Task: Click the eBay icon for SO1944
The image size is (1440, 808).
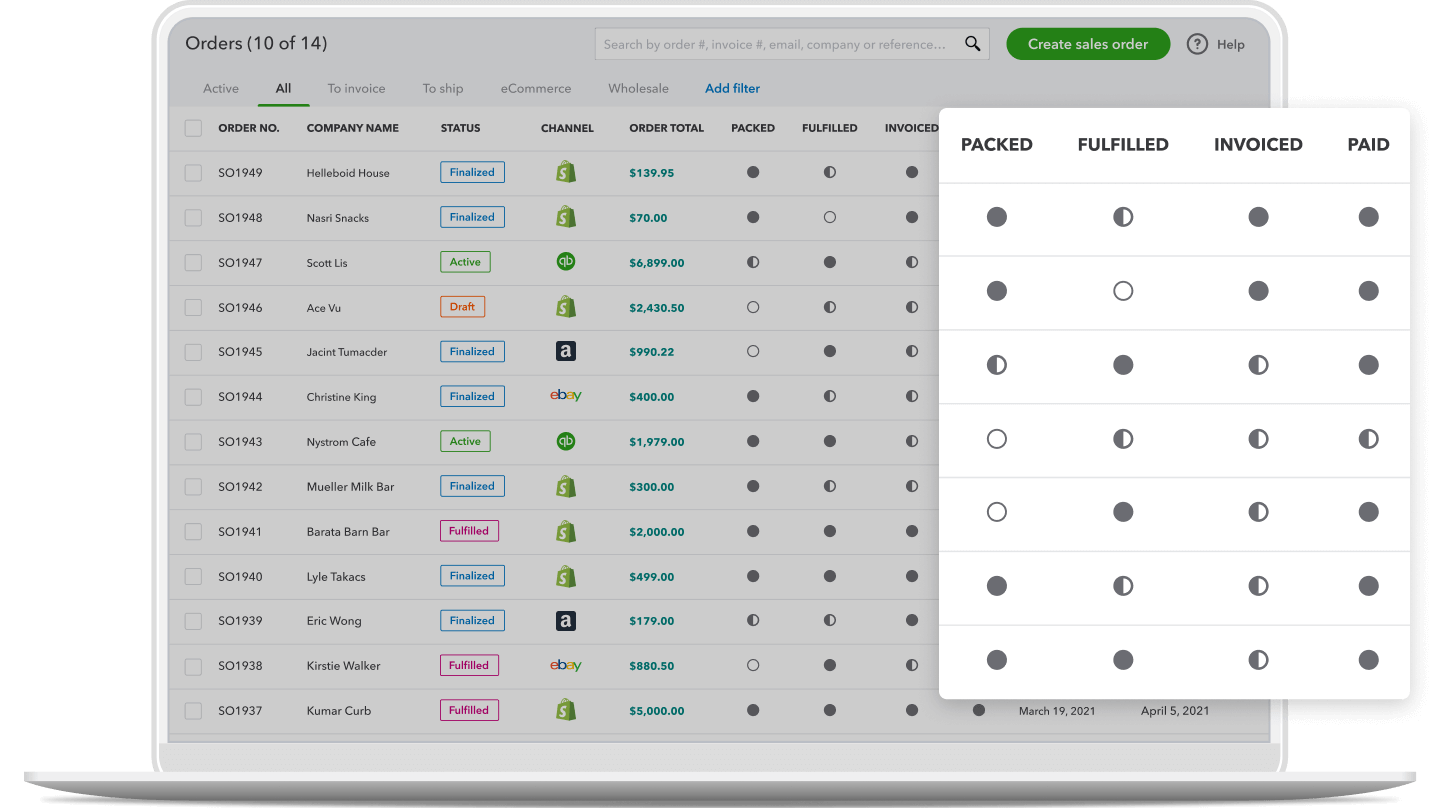Action: coord(566,396)
